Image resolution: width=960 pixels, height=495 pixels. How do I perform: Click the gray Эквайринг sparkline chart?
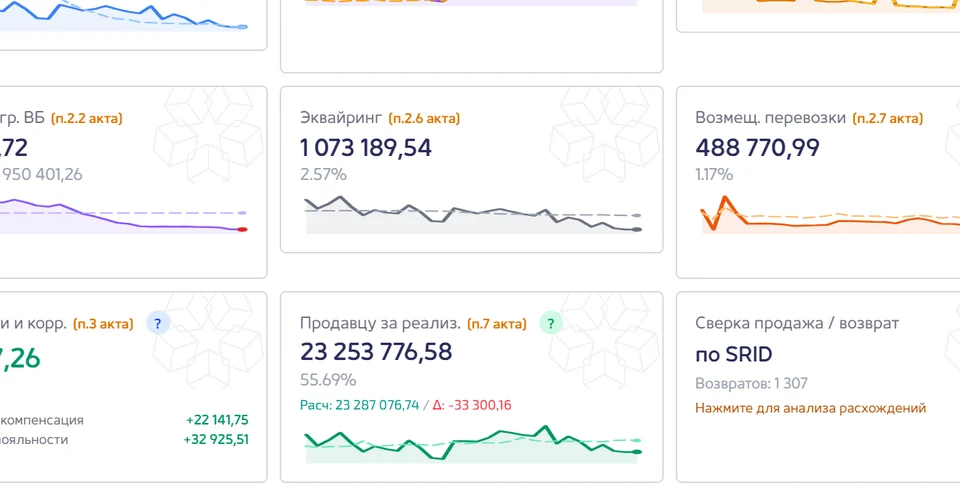pos(473,214)
